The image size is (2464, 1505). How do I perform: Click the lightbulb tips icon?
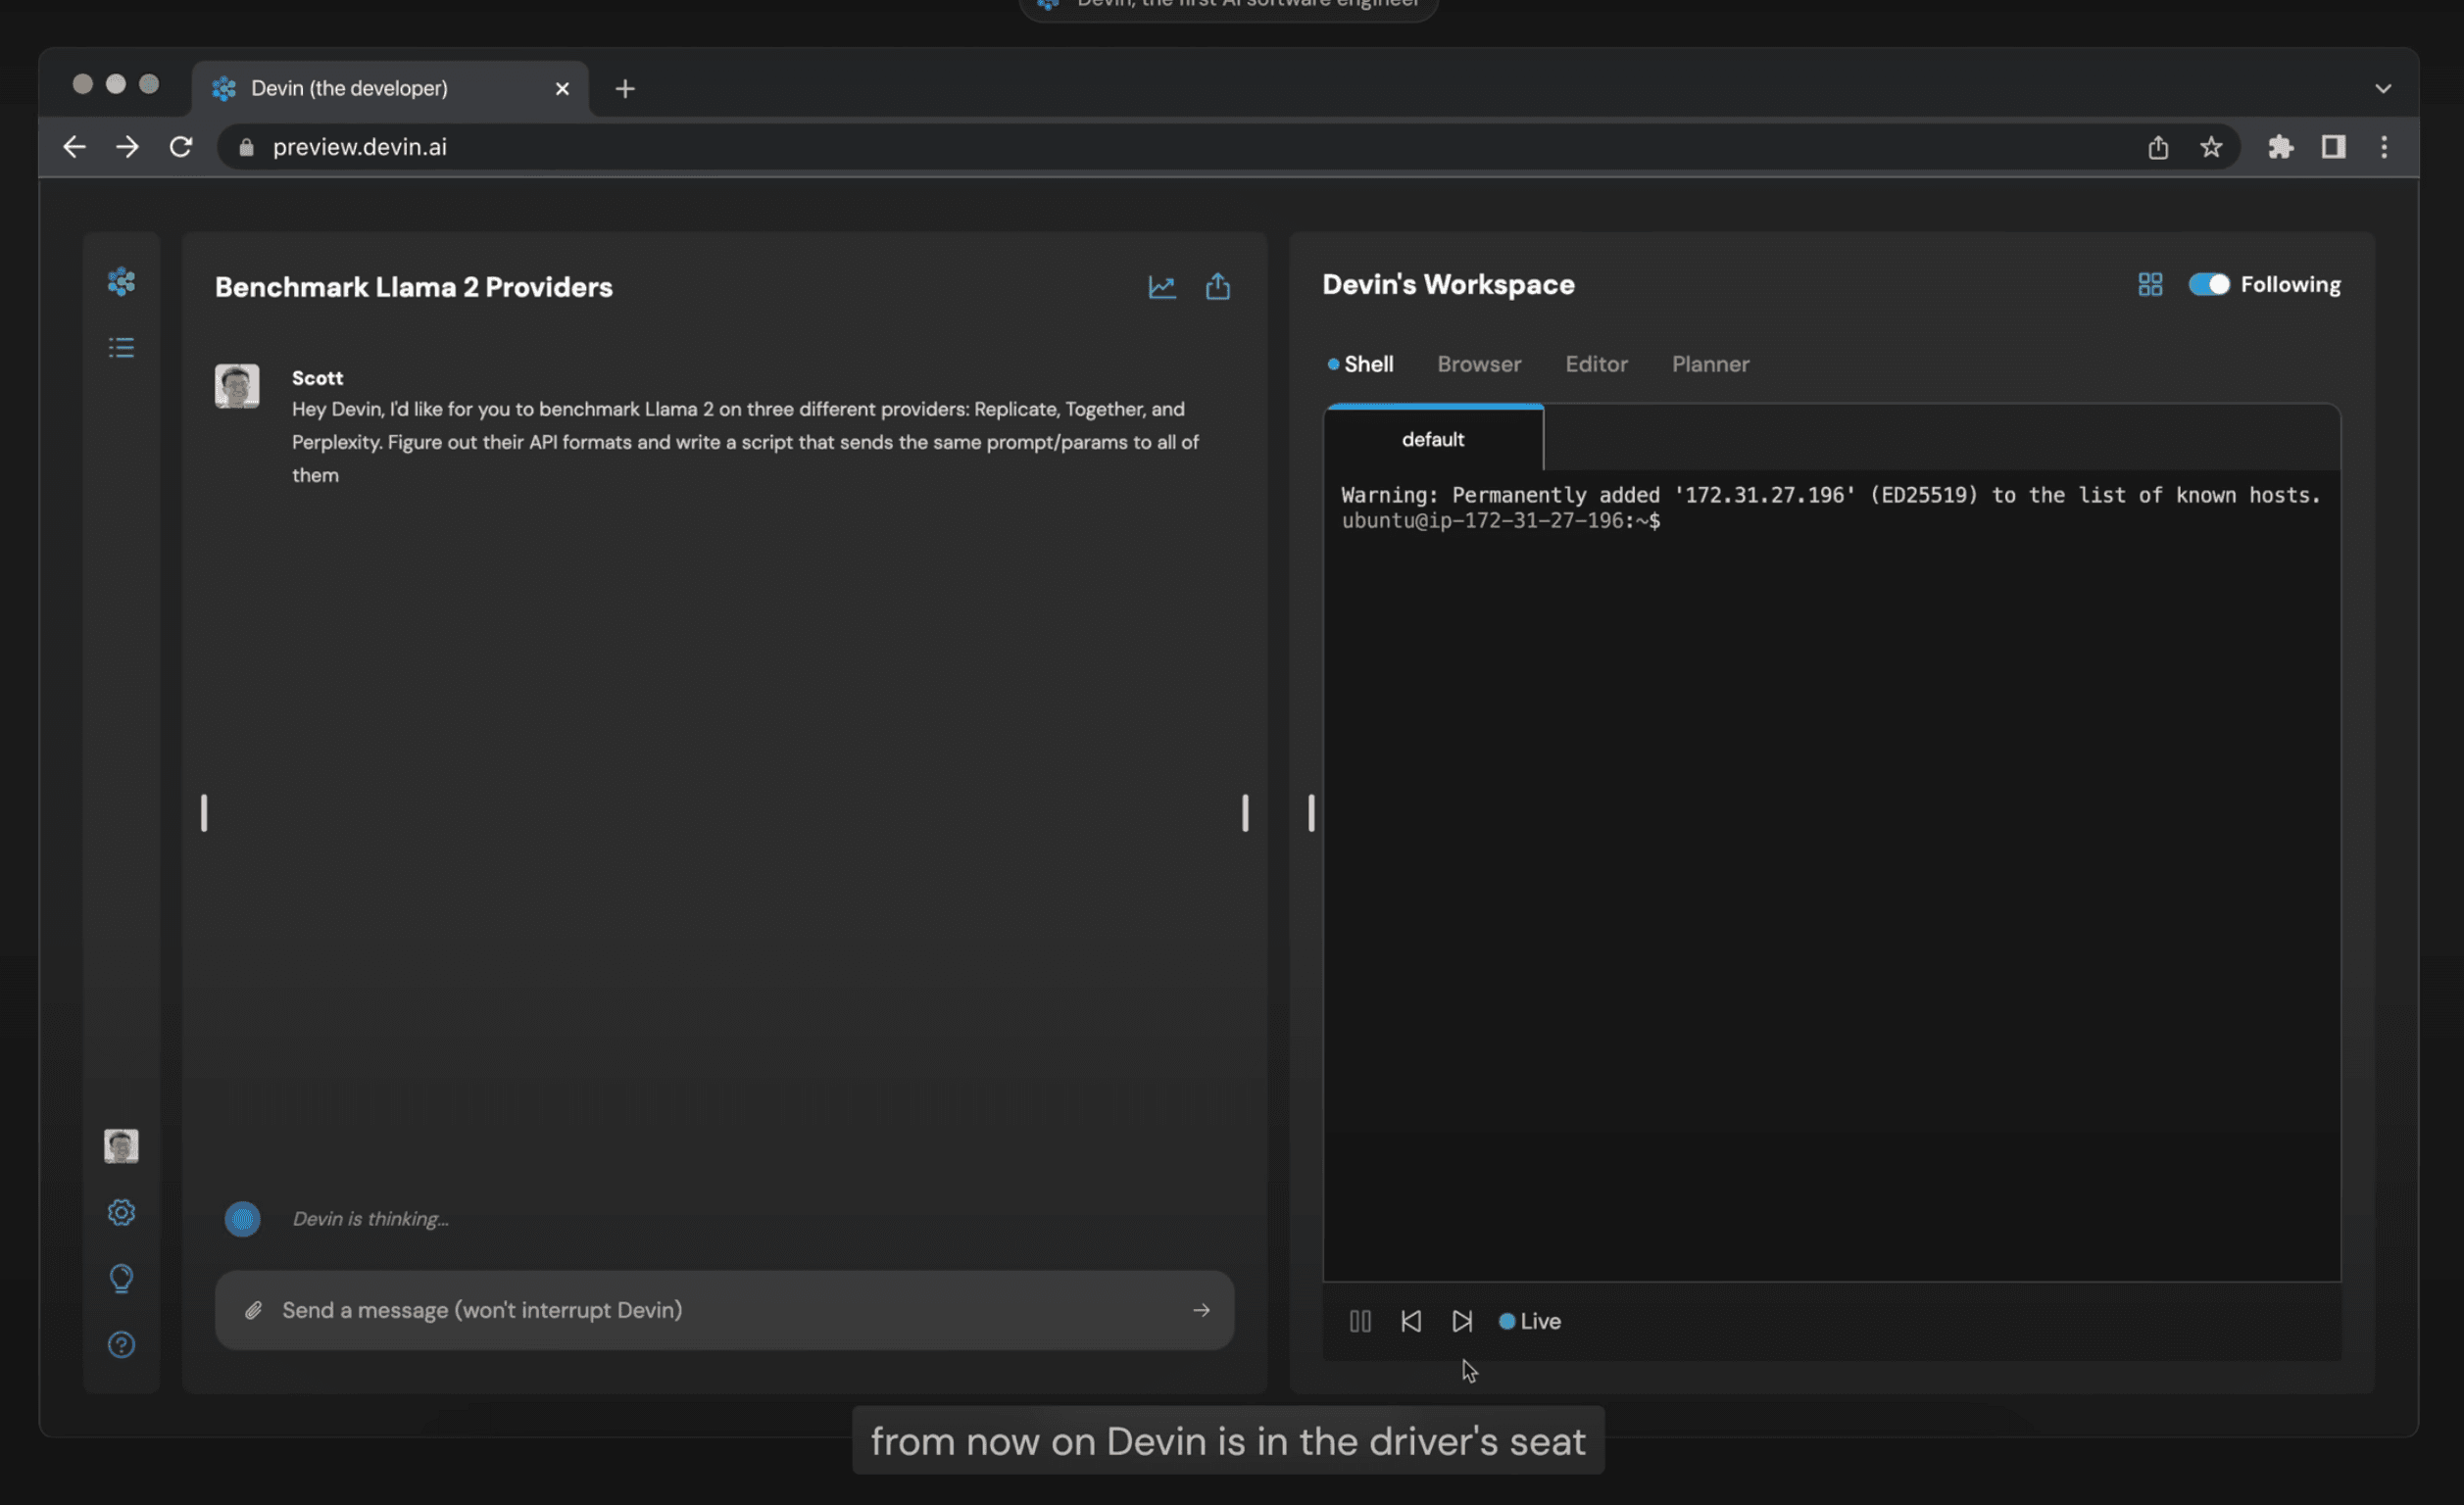(x=121, y=1278)
